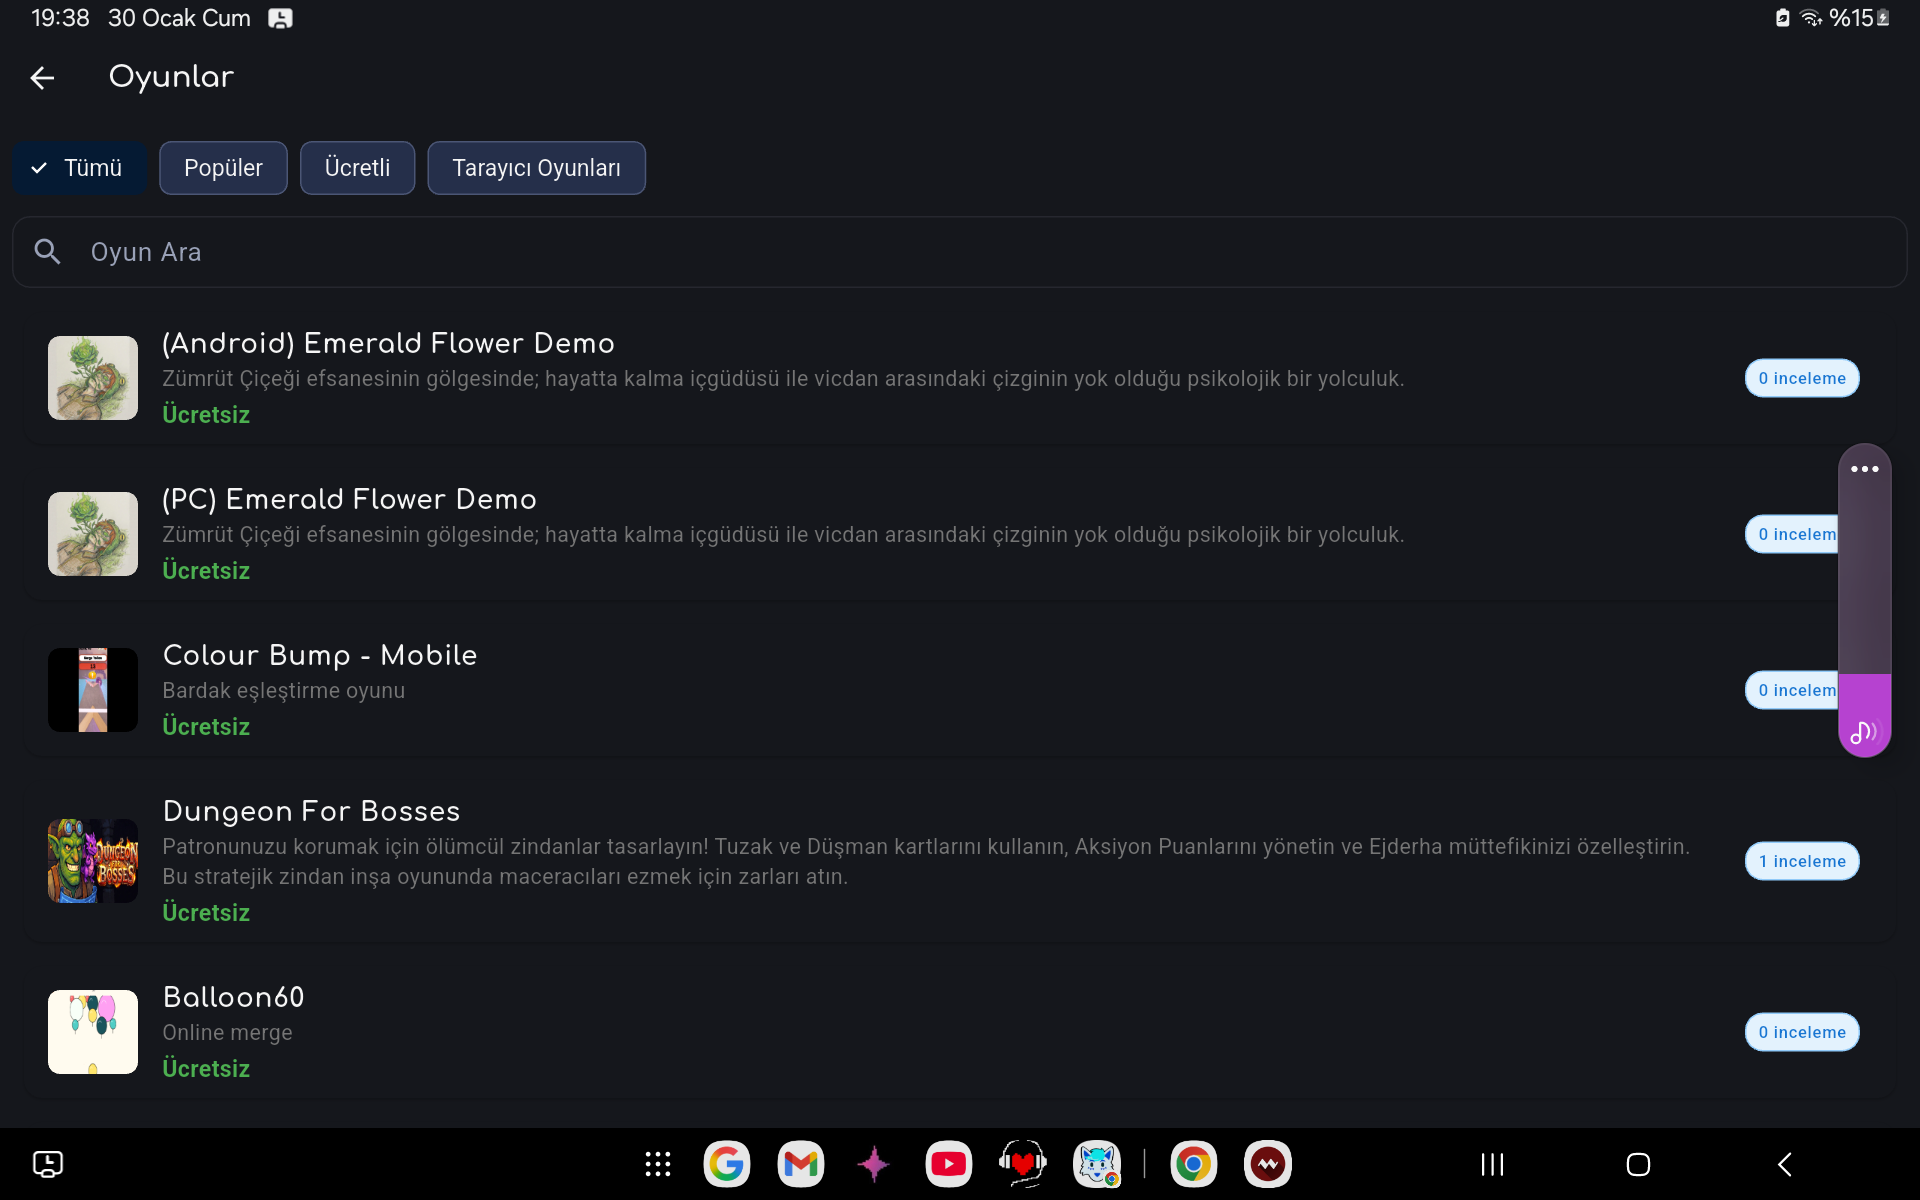The height and width of the screenshot is (1200, 1920).
Task: Deselect the Tümü filter chip
Action: pos(80,168)
